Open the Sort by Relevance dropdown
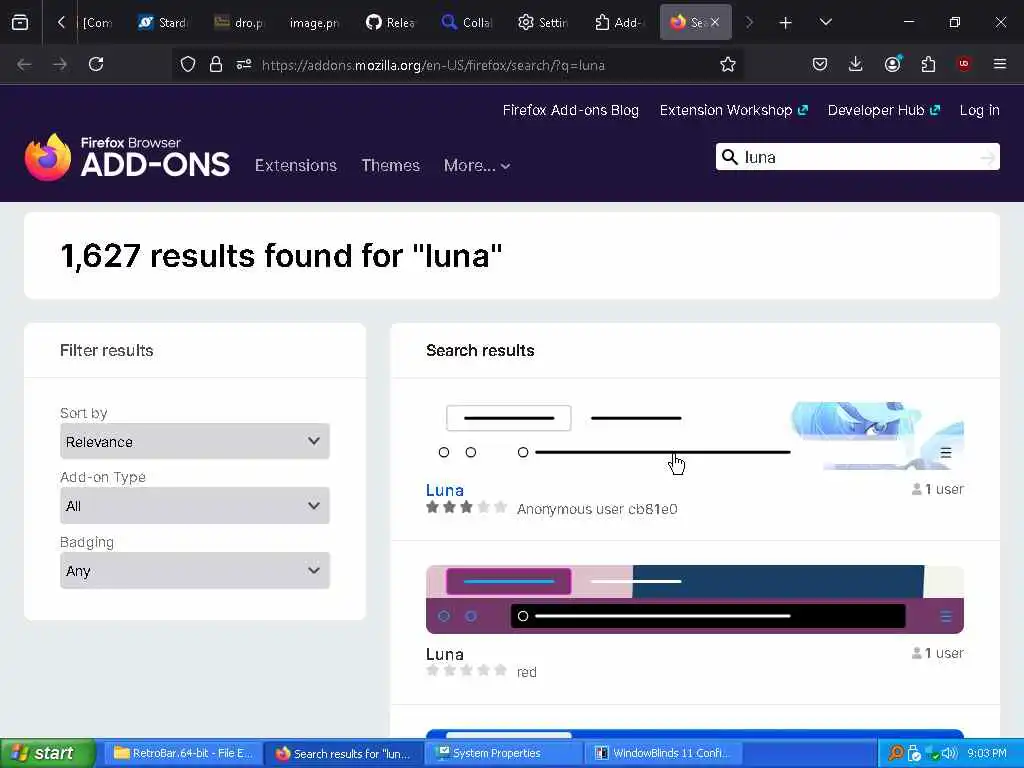The height and width of the screenshot is (768, 1024). 195,441
